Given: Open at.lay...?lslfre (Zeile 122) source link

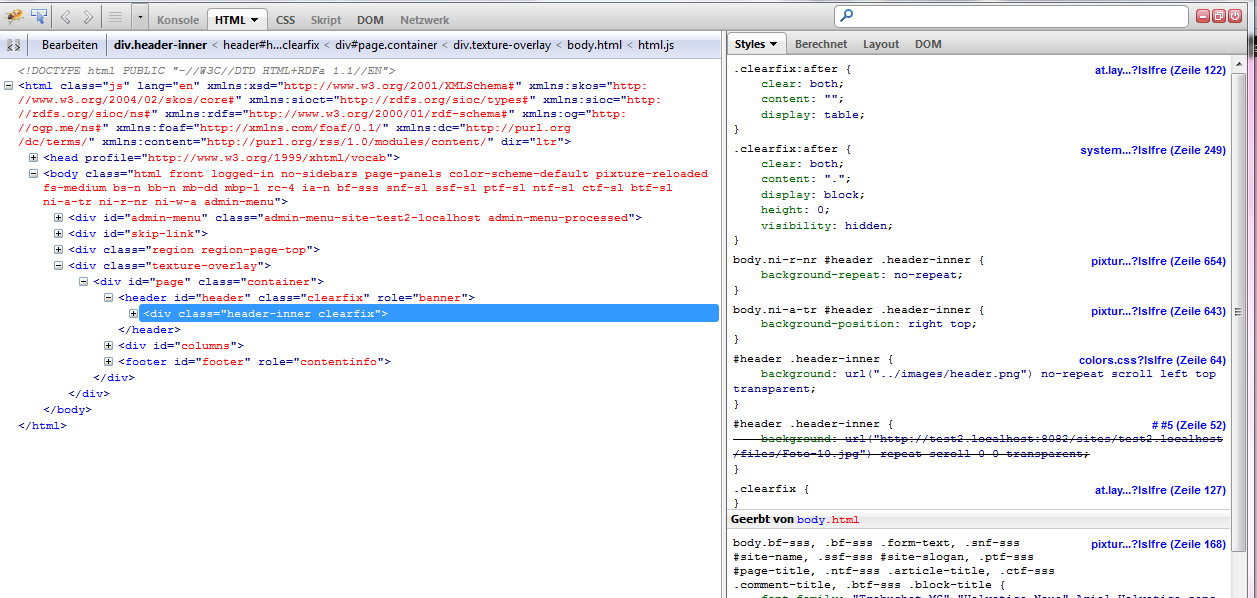Looking at the screenshot, I should 1160,70.
